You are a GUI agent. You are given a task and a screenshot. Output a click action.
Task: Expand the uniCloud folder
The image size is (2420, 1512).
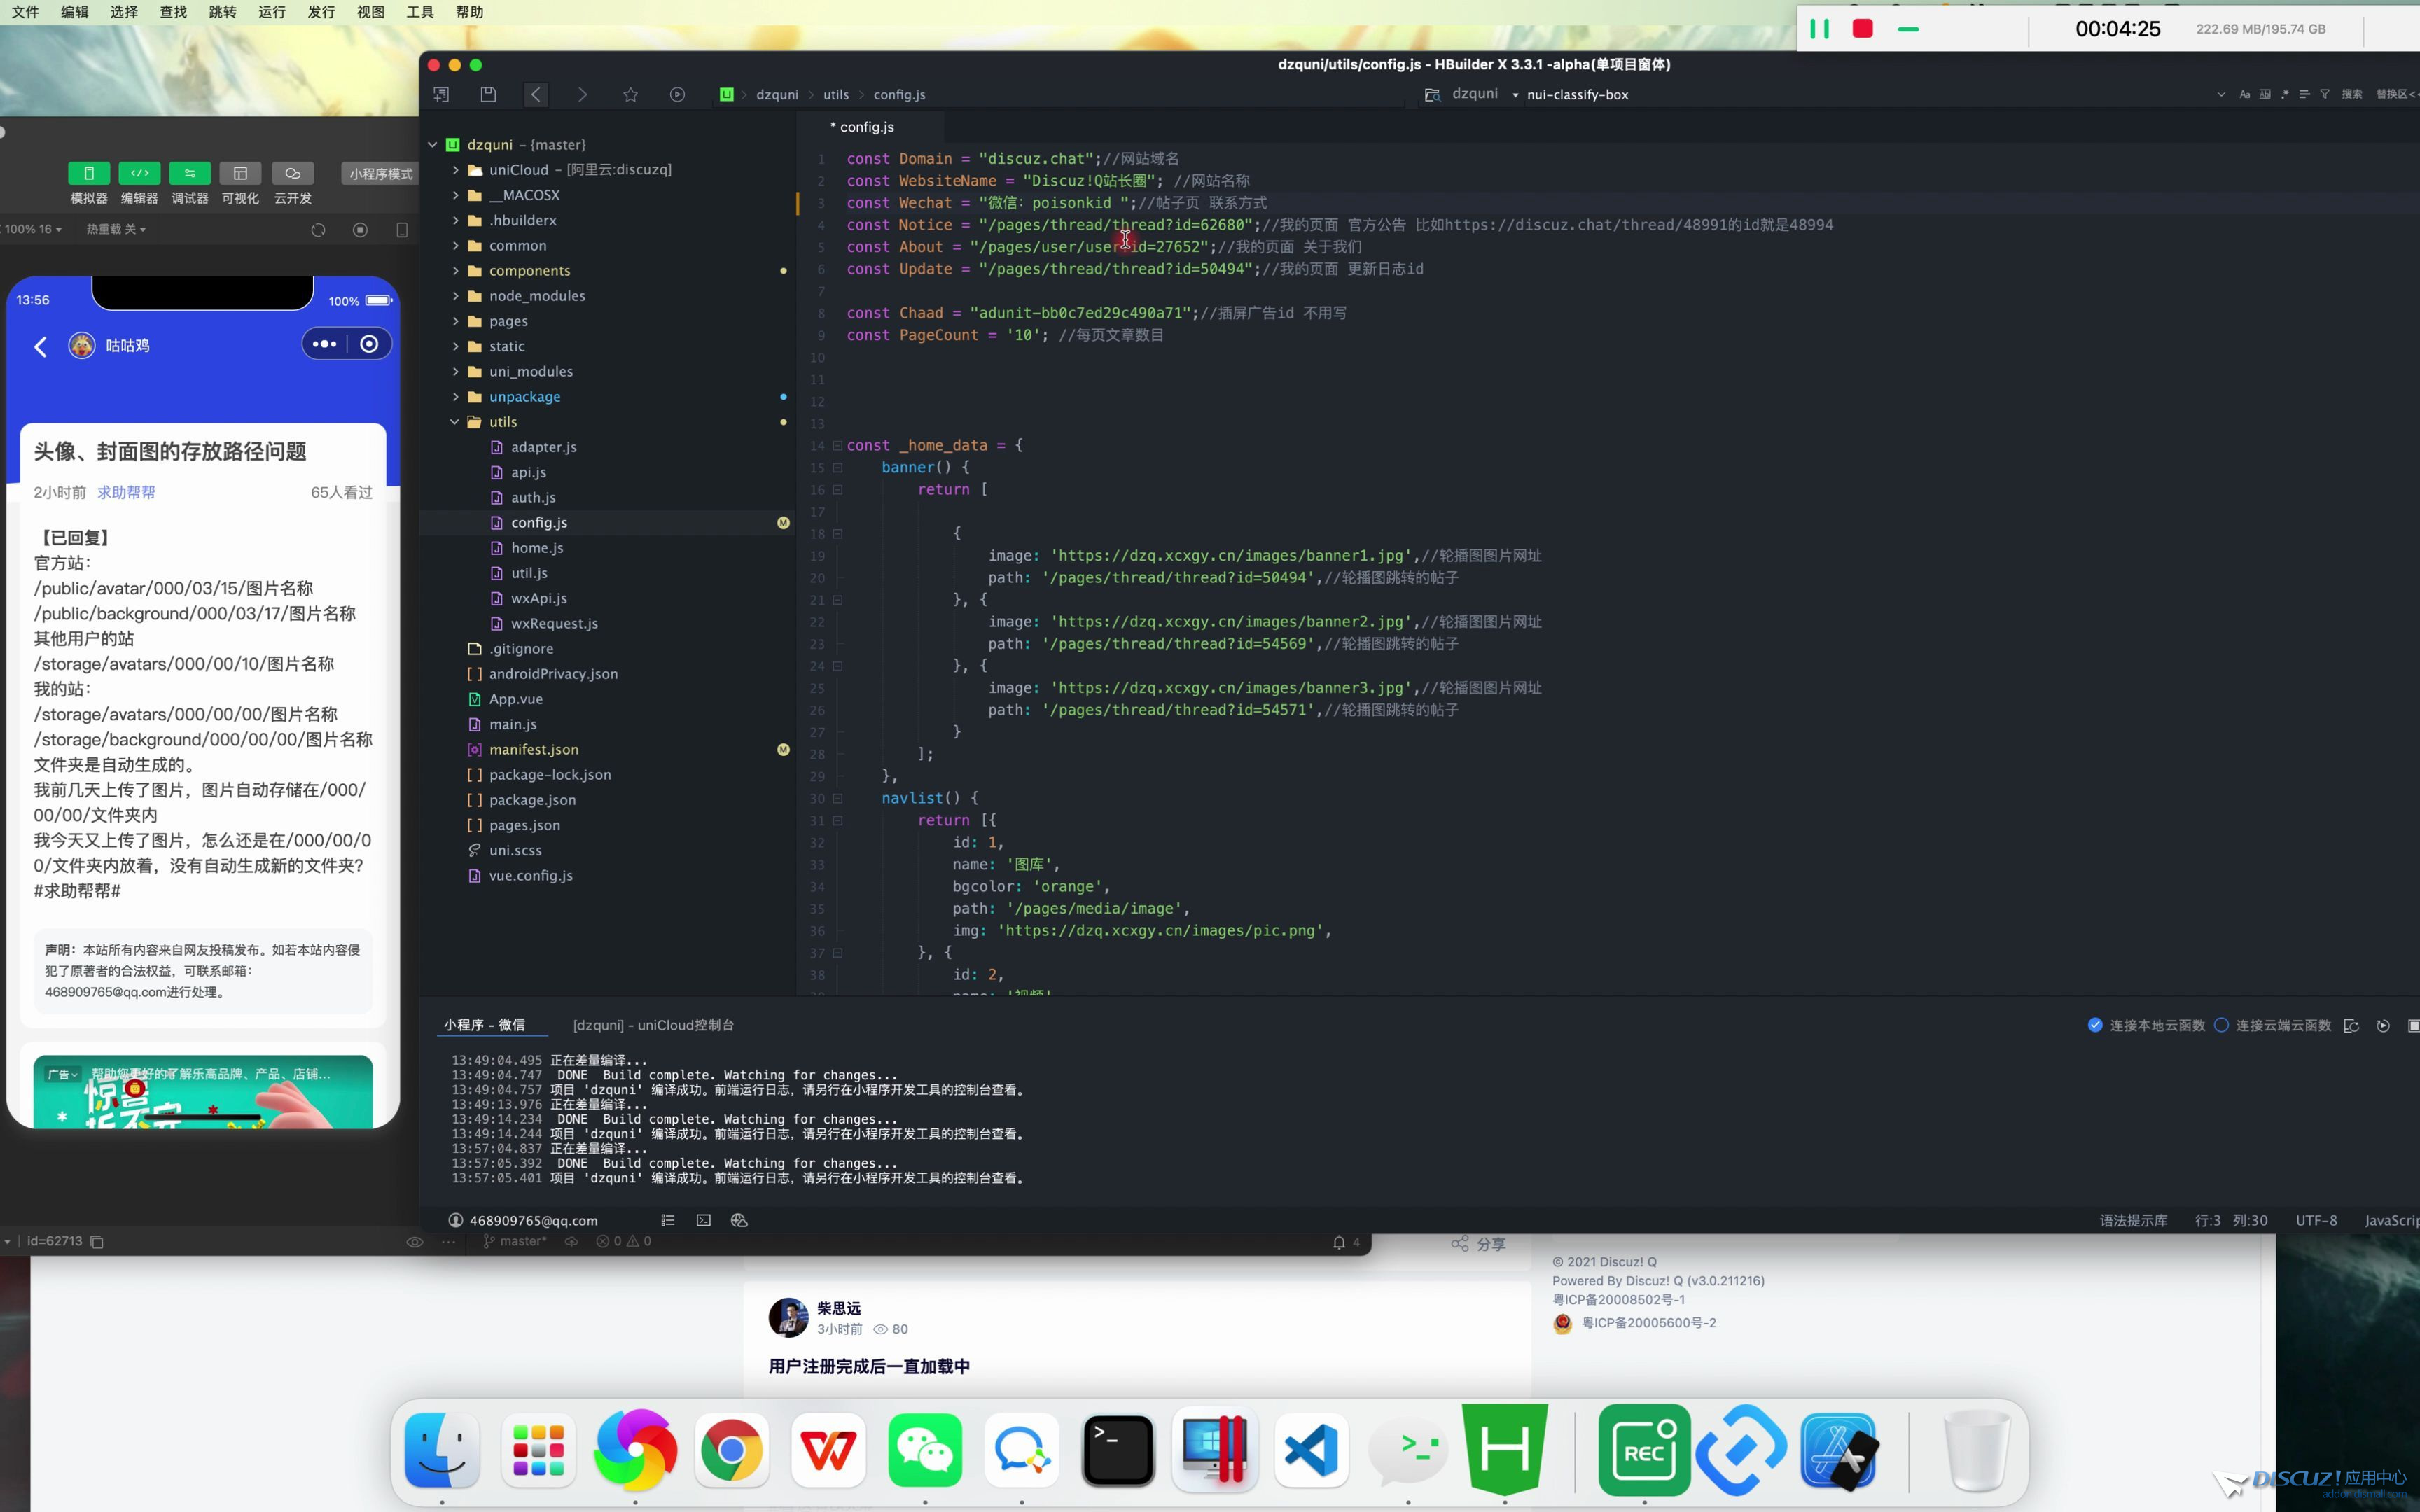[455, 170]
